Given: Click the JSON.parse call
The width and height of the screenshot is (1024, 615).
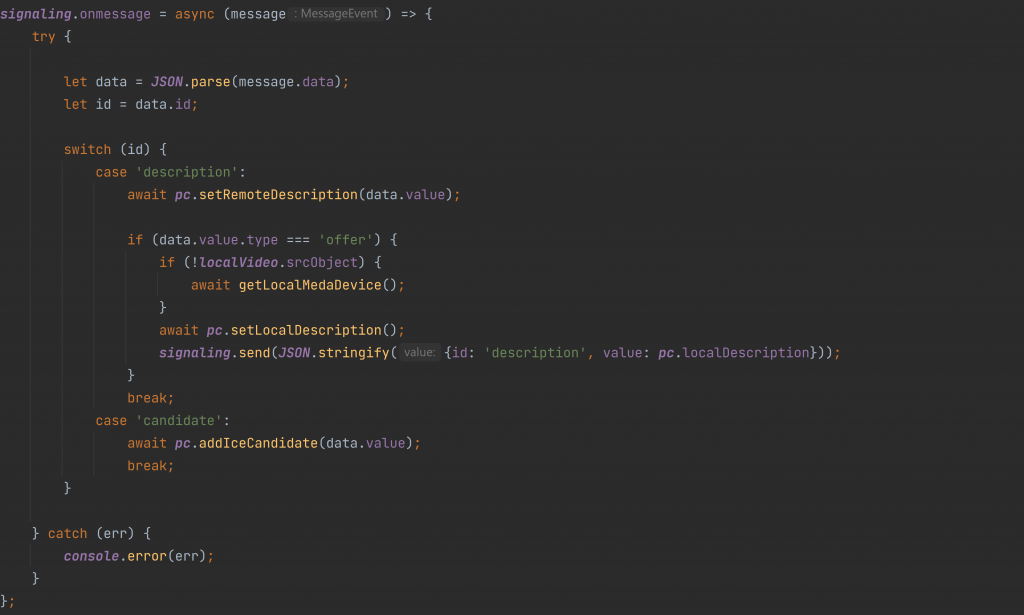Looking at the screenshot, I should [191, 82].
